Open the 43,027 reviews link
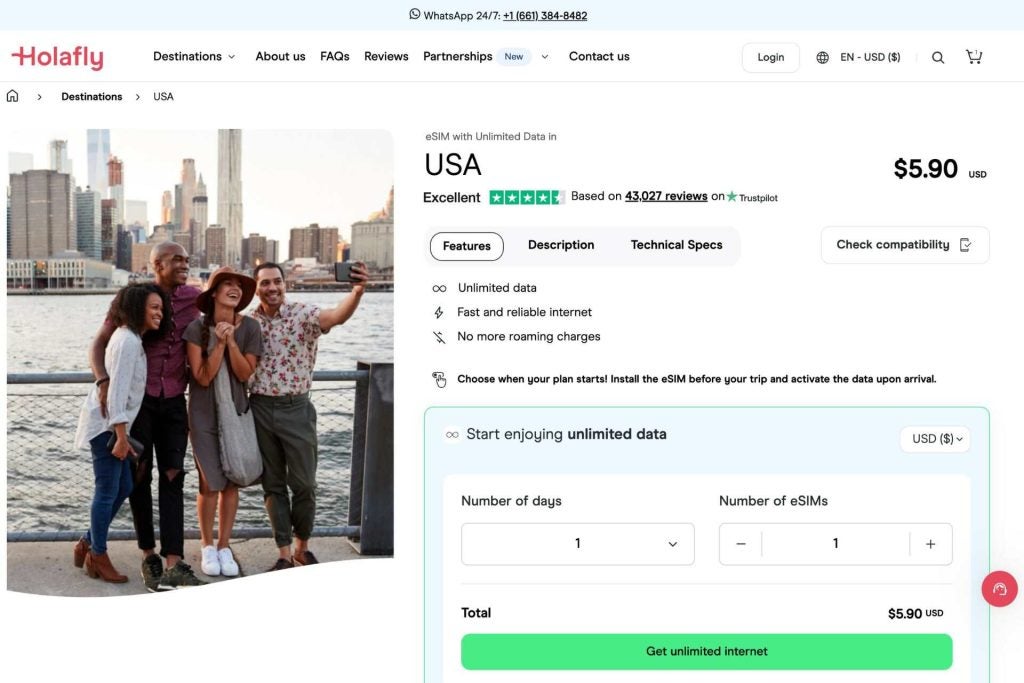The height and width of the screenshot is (683, 1024). [666, 196]
